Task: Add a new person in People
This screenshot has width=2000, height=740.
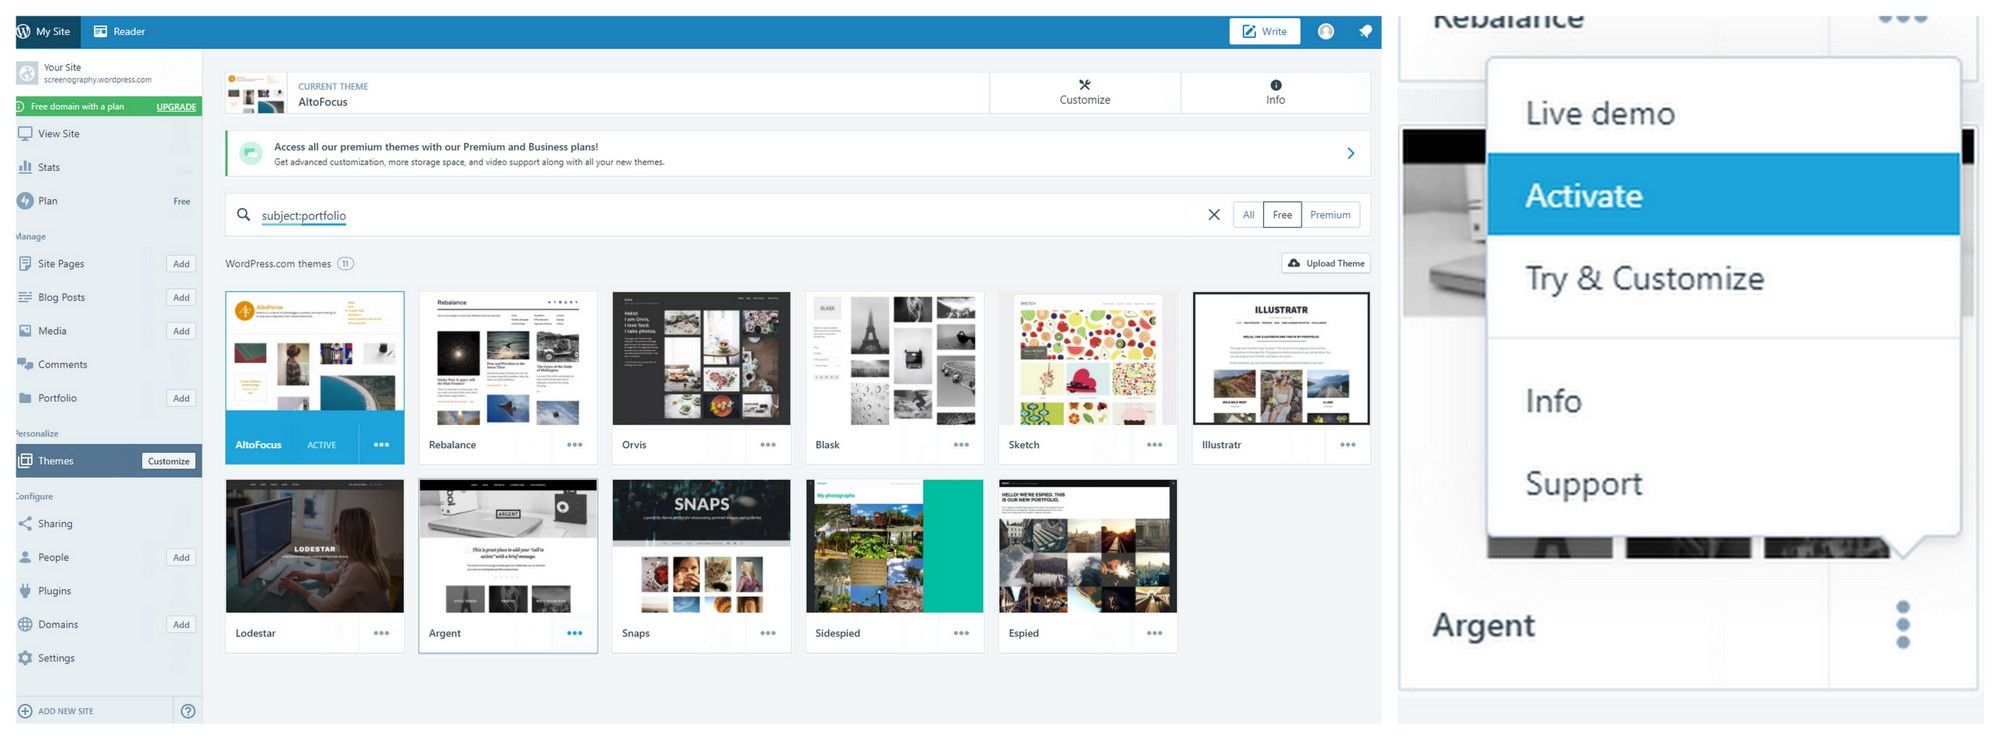Action: [181, 558]
